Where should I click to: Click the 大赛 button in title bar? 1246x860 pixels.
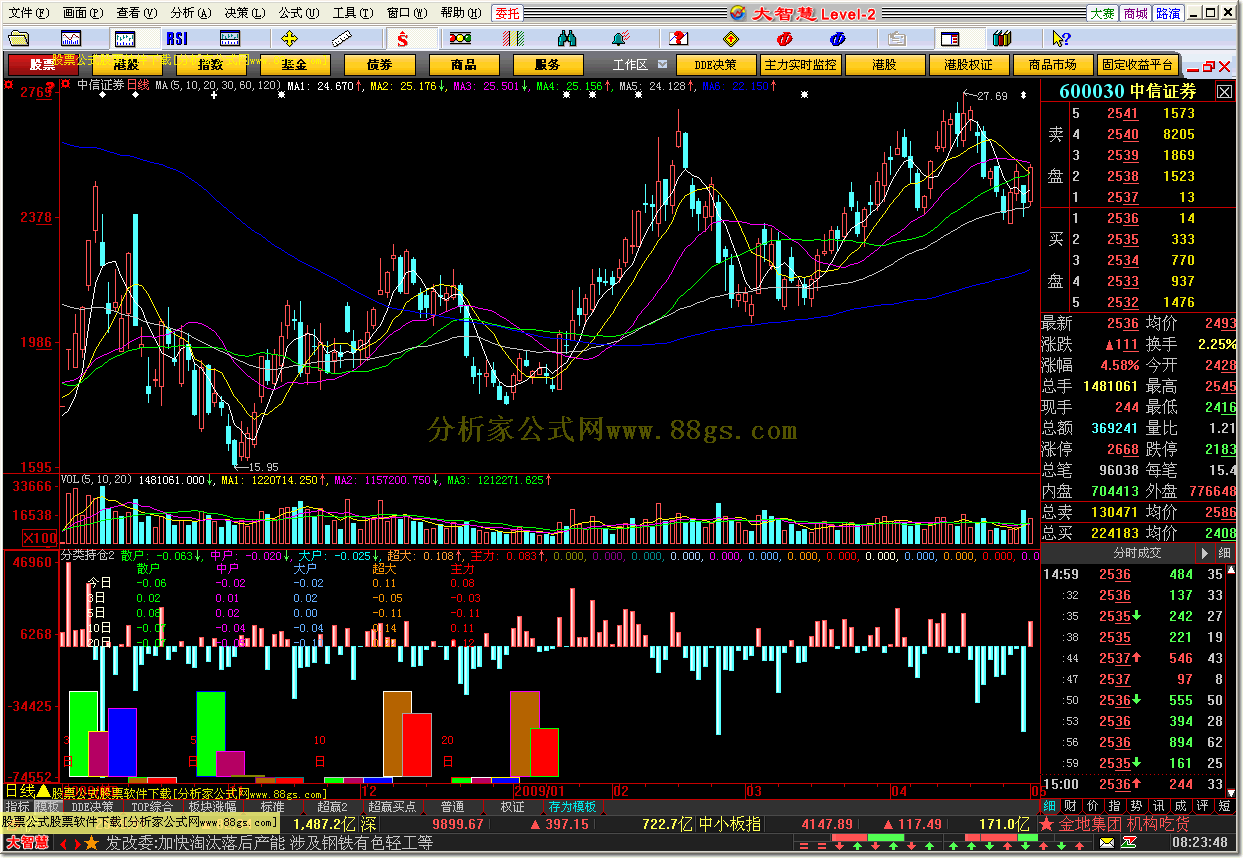[1103, 13]
